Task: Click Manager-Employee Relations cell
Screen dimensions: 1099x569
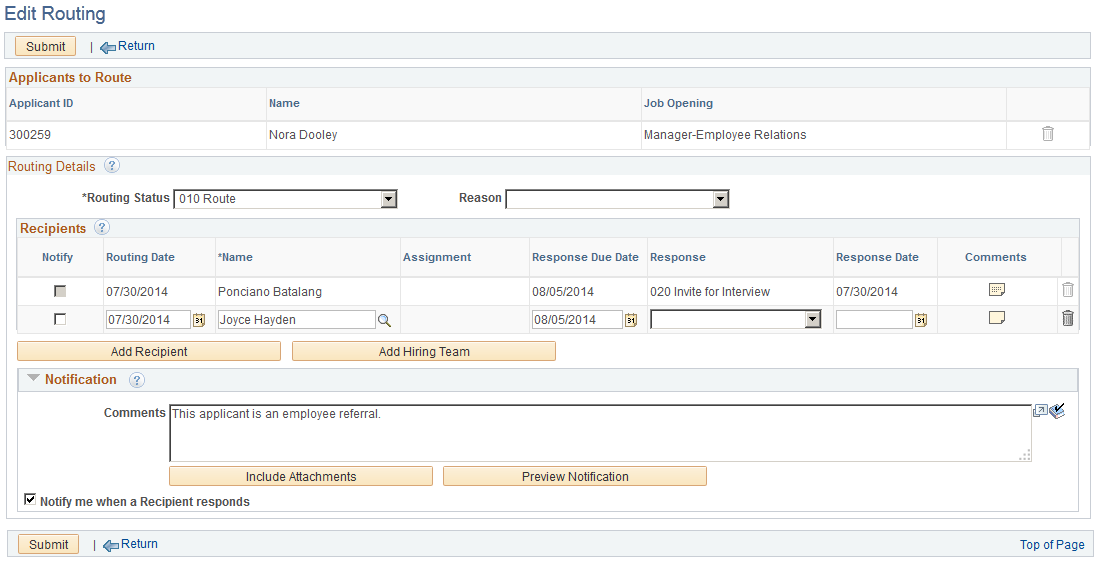Action: (725, 135)
